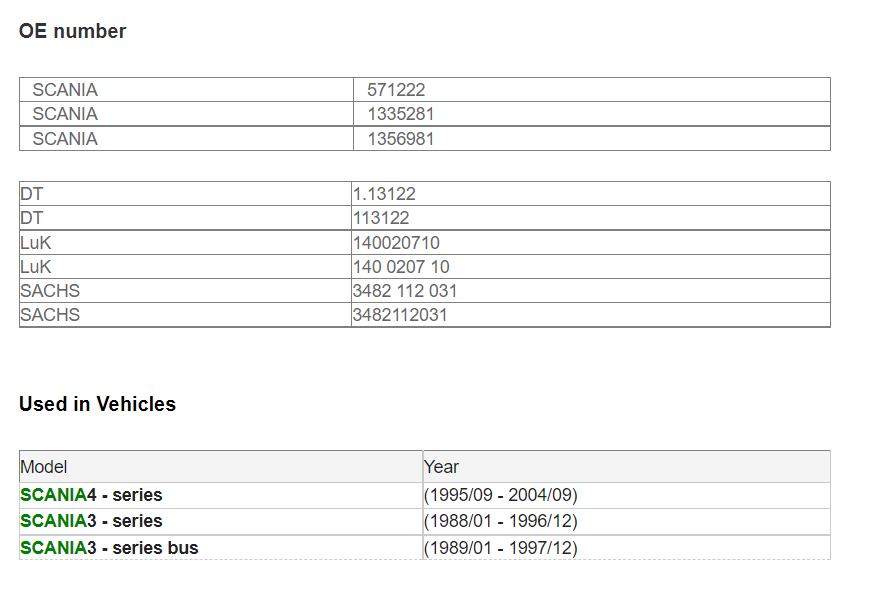
Task: Click the Year column header
Action: coord(627,467)
